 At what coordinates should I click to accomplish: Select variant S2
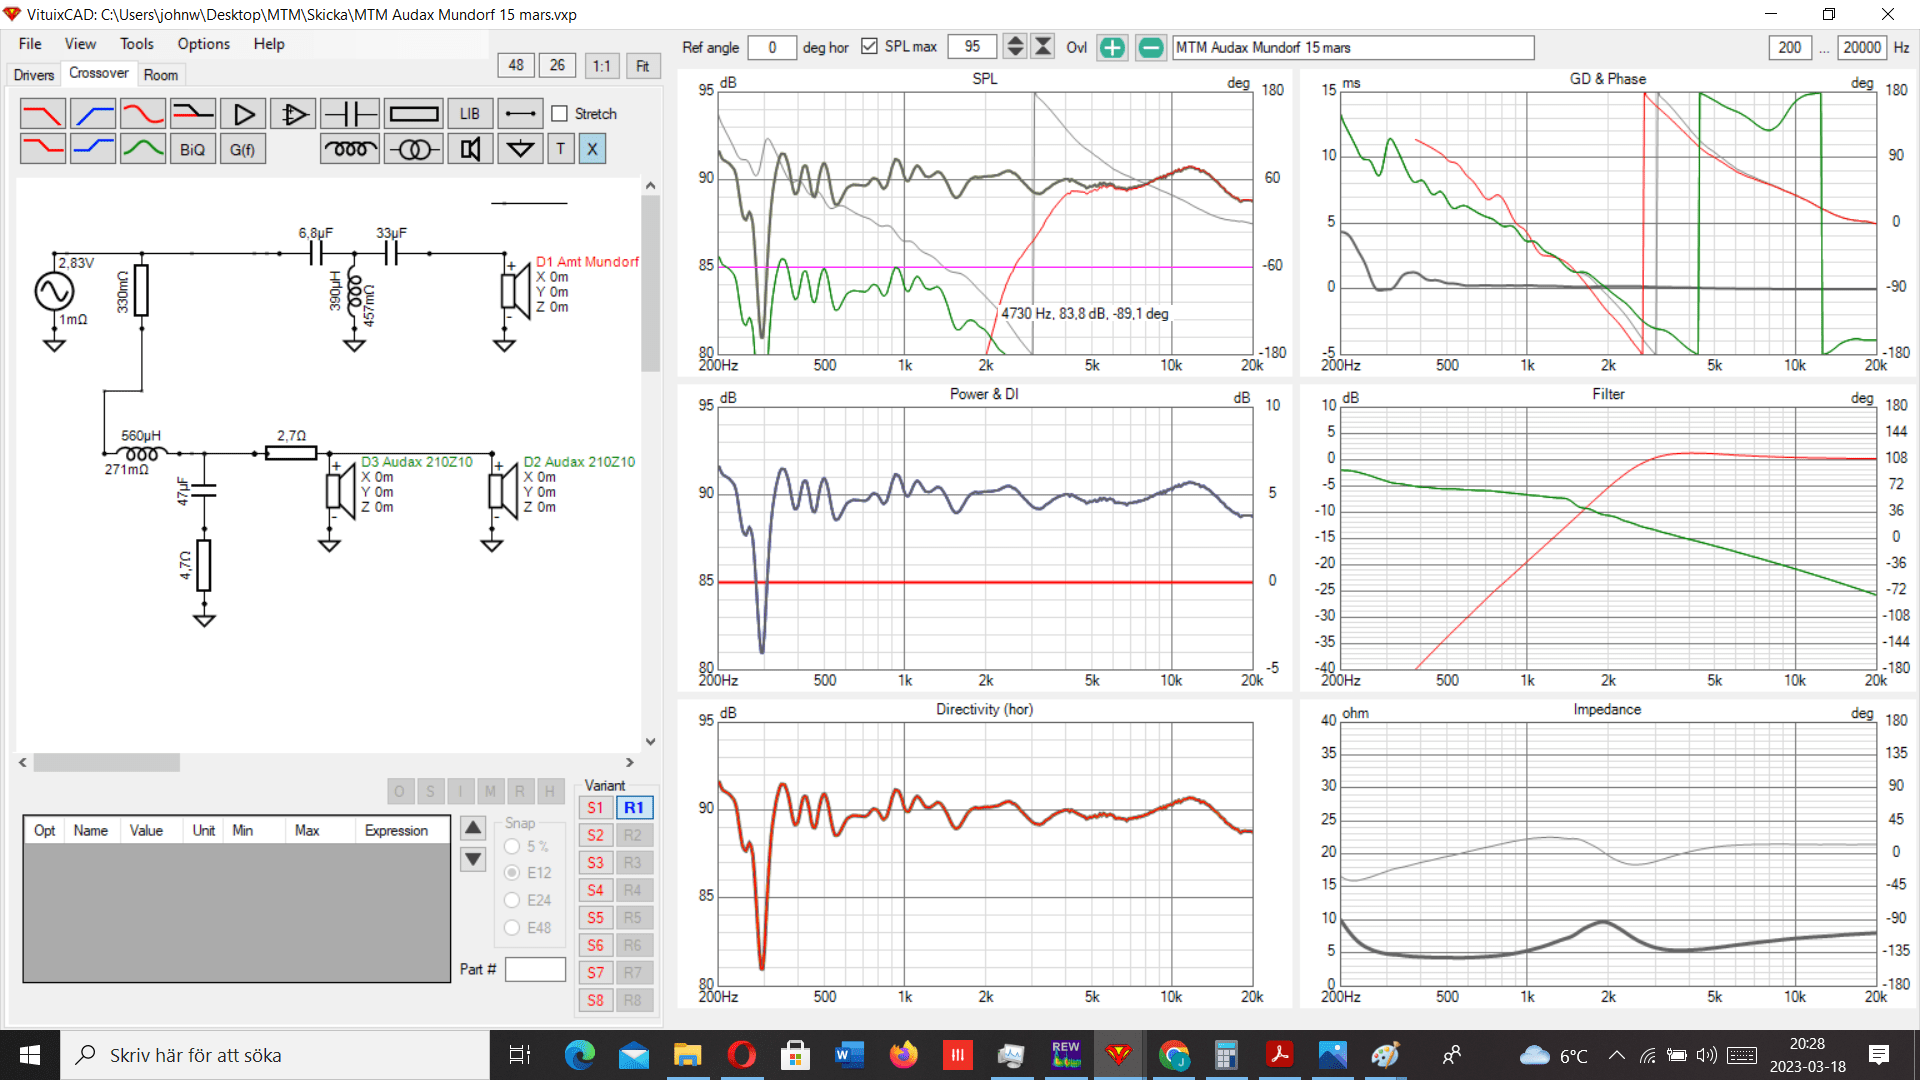tap(596, 835)
